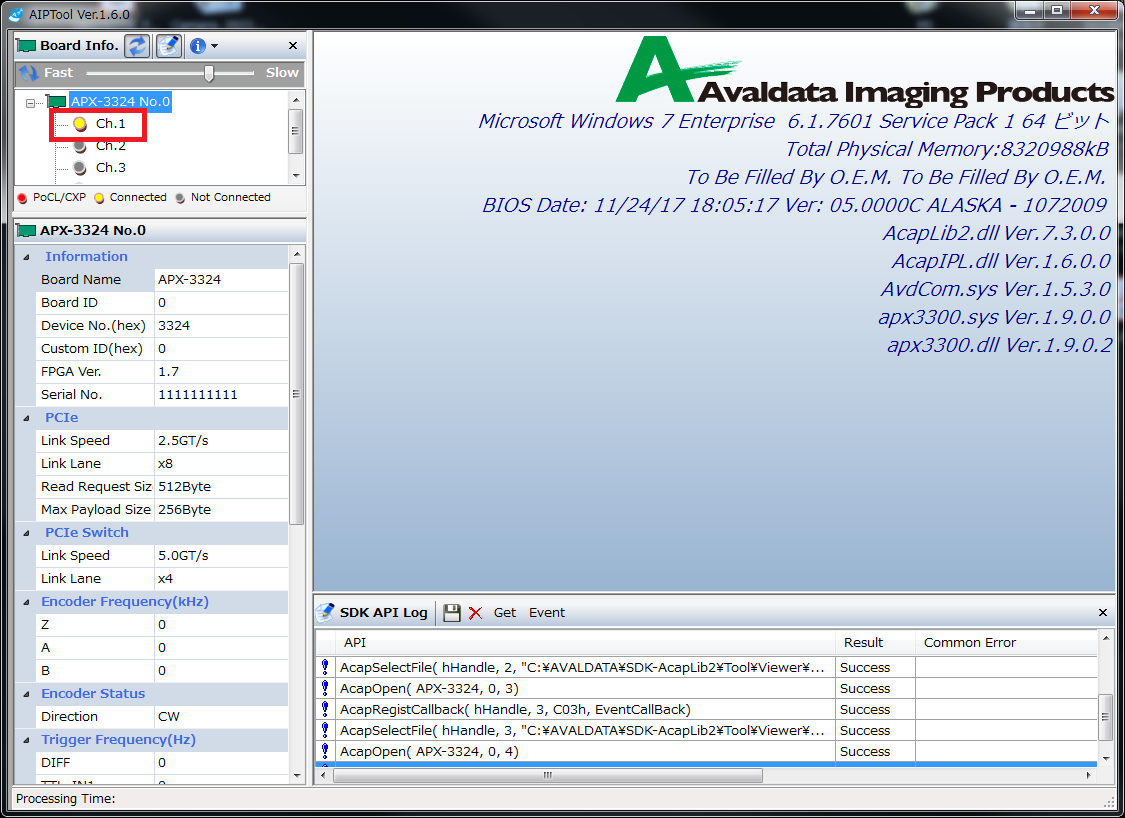The image size is (1125, 818).
Task: Minimize the AIPTool window
Action: coord(1031,11)
